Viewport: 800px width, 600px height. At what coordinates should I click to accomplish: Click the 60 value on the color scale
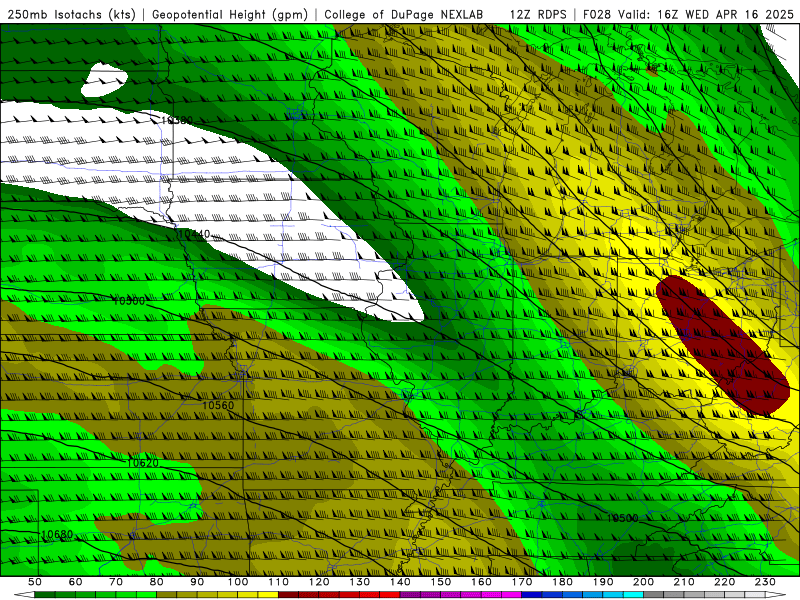click(76, 582)
